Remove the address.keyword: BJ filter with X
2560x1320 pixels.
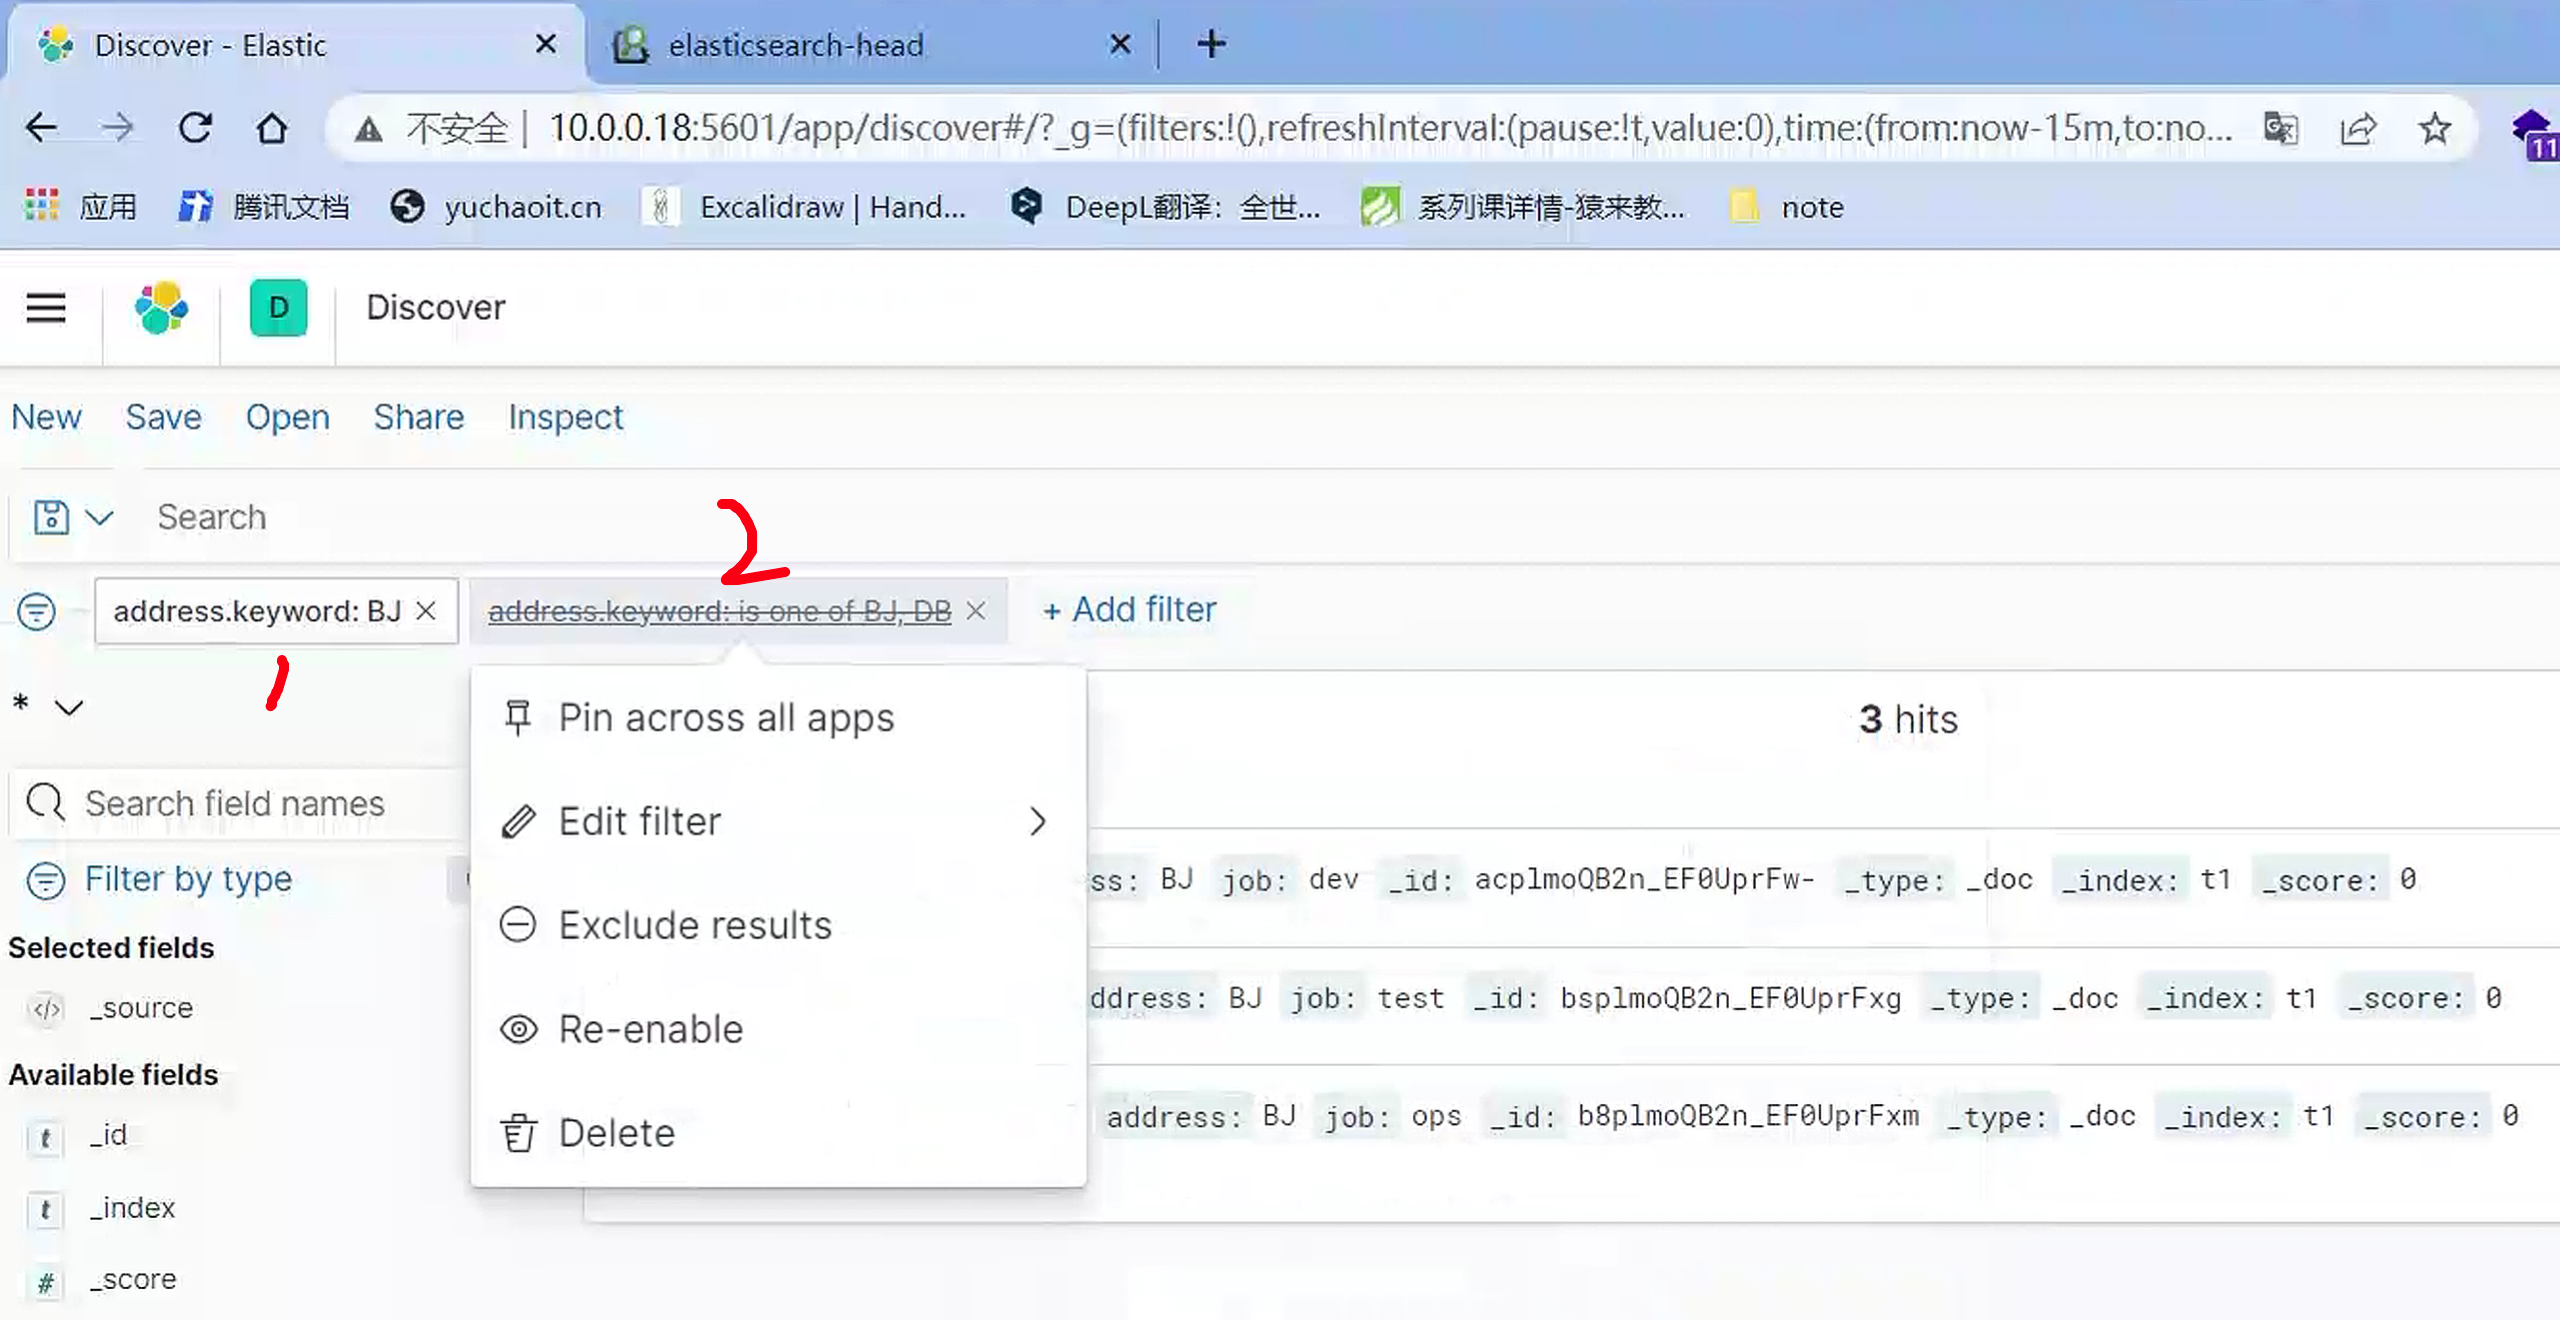pyautogui.click(x=426, y=611)
